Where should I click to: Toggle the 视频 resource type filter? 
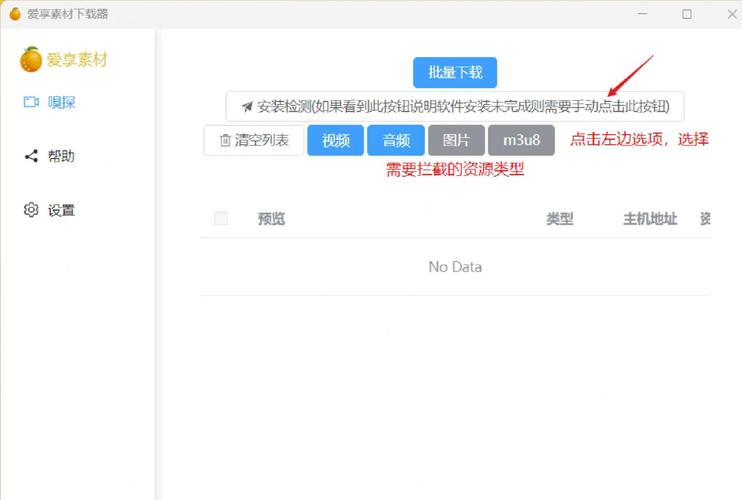[336, 140]
